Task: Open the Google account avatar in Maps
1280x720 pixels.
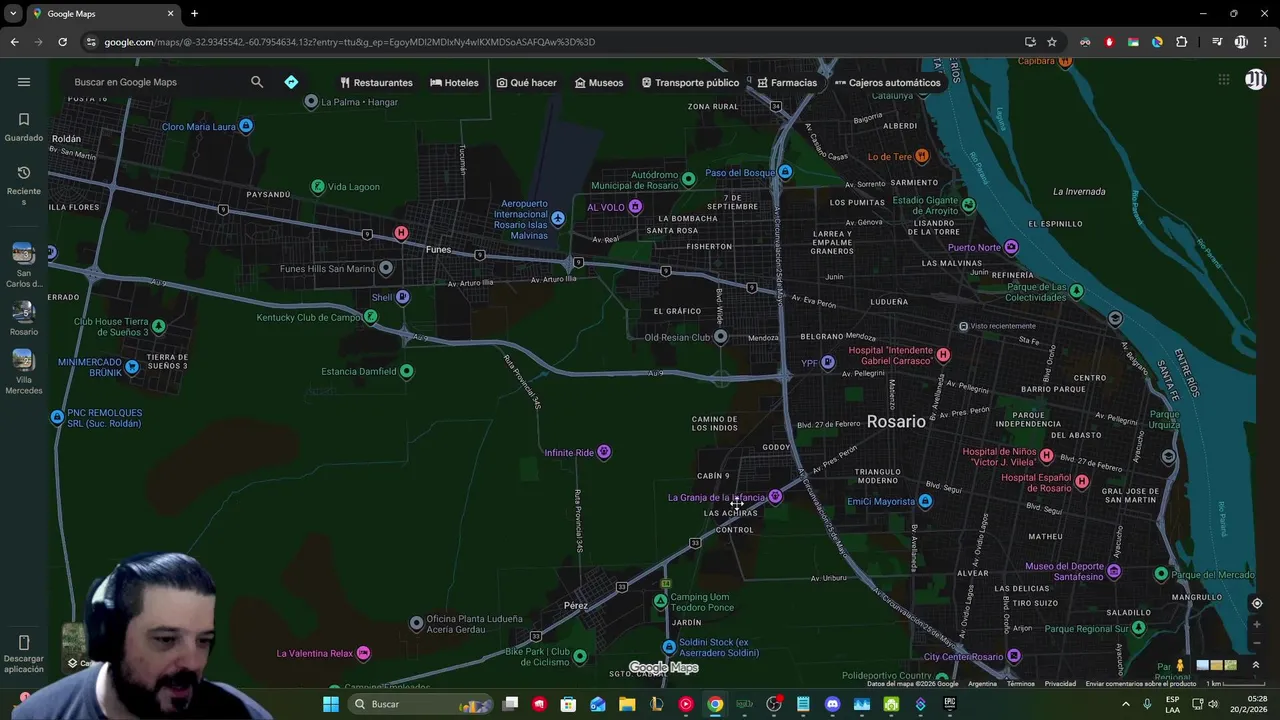Action: pyautogui.click(x=1256, y=80)
